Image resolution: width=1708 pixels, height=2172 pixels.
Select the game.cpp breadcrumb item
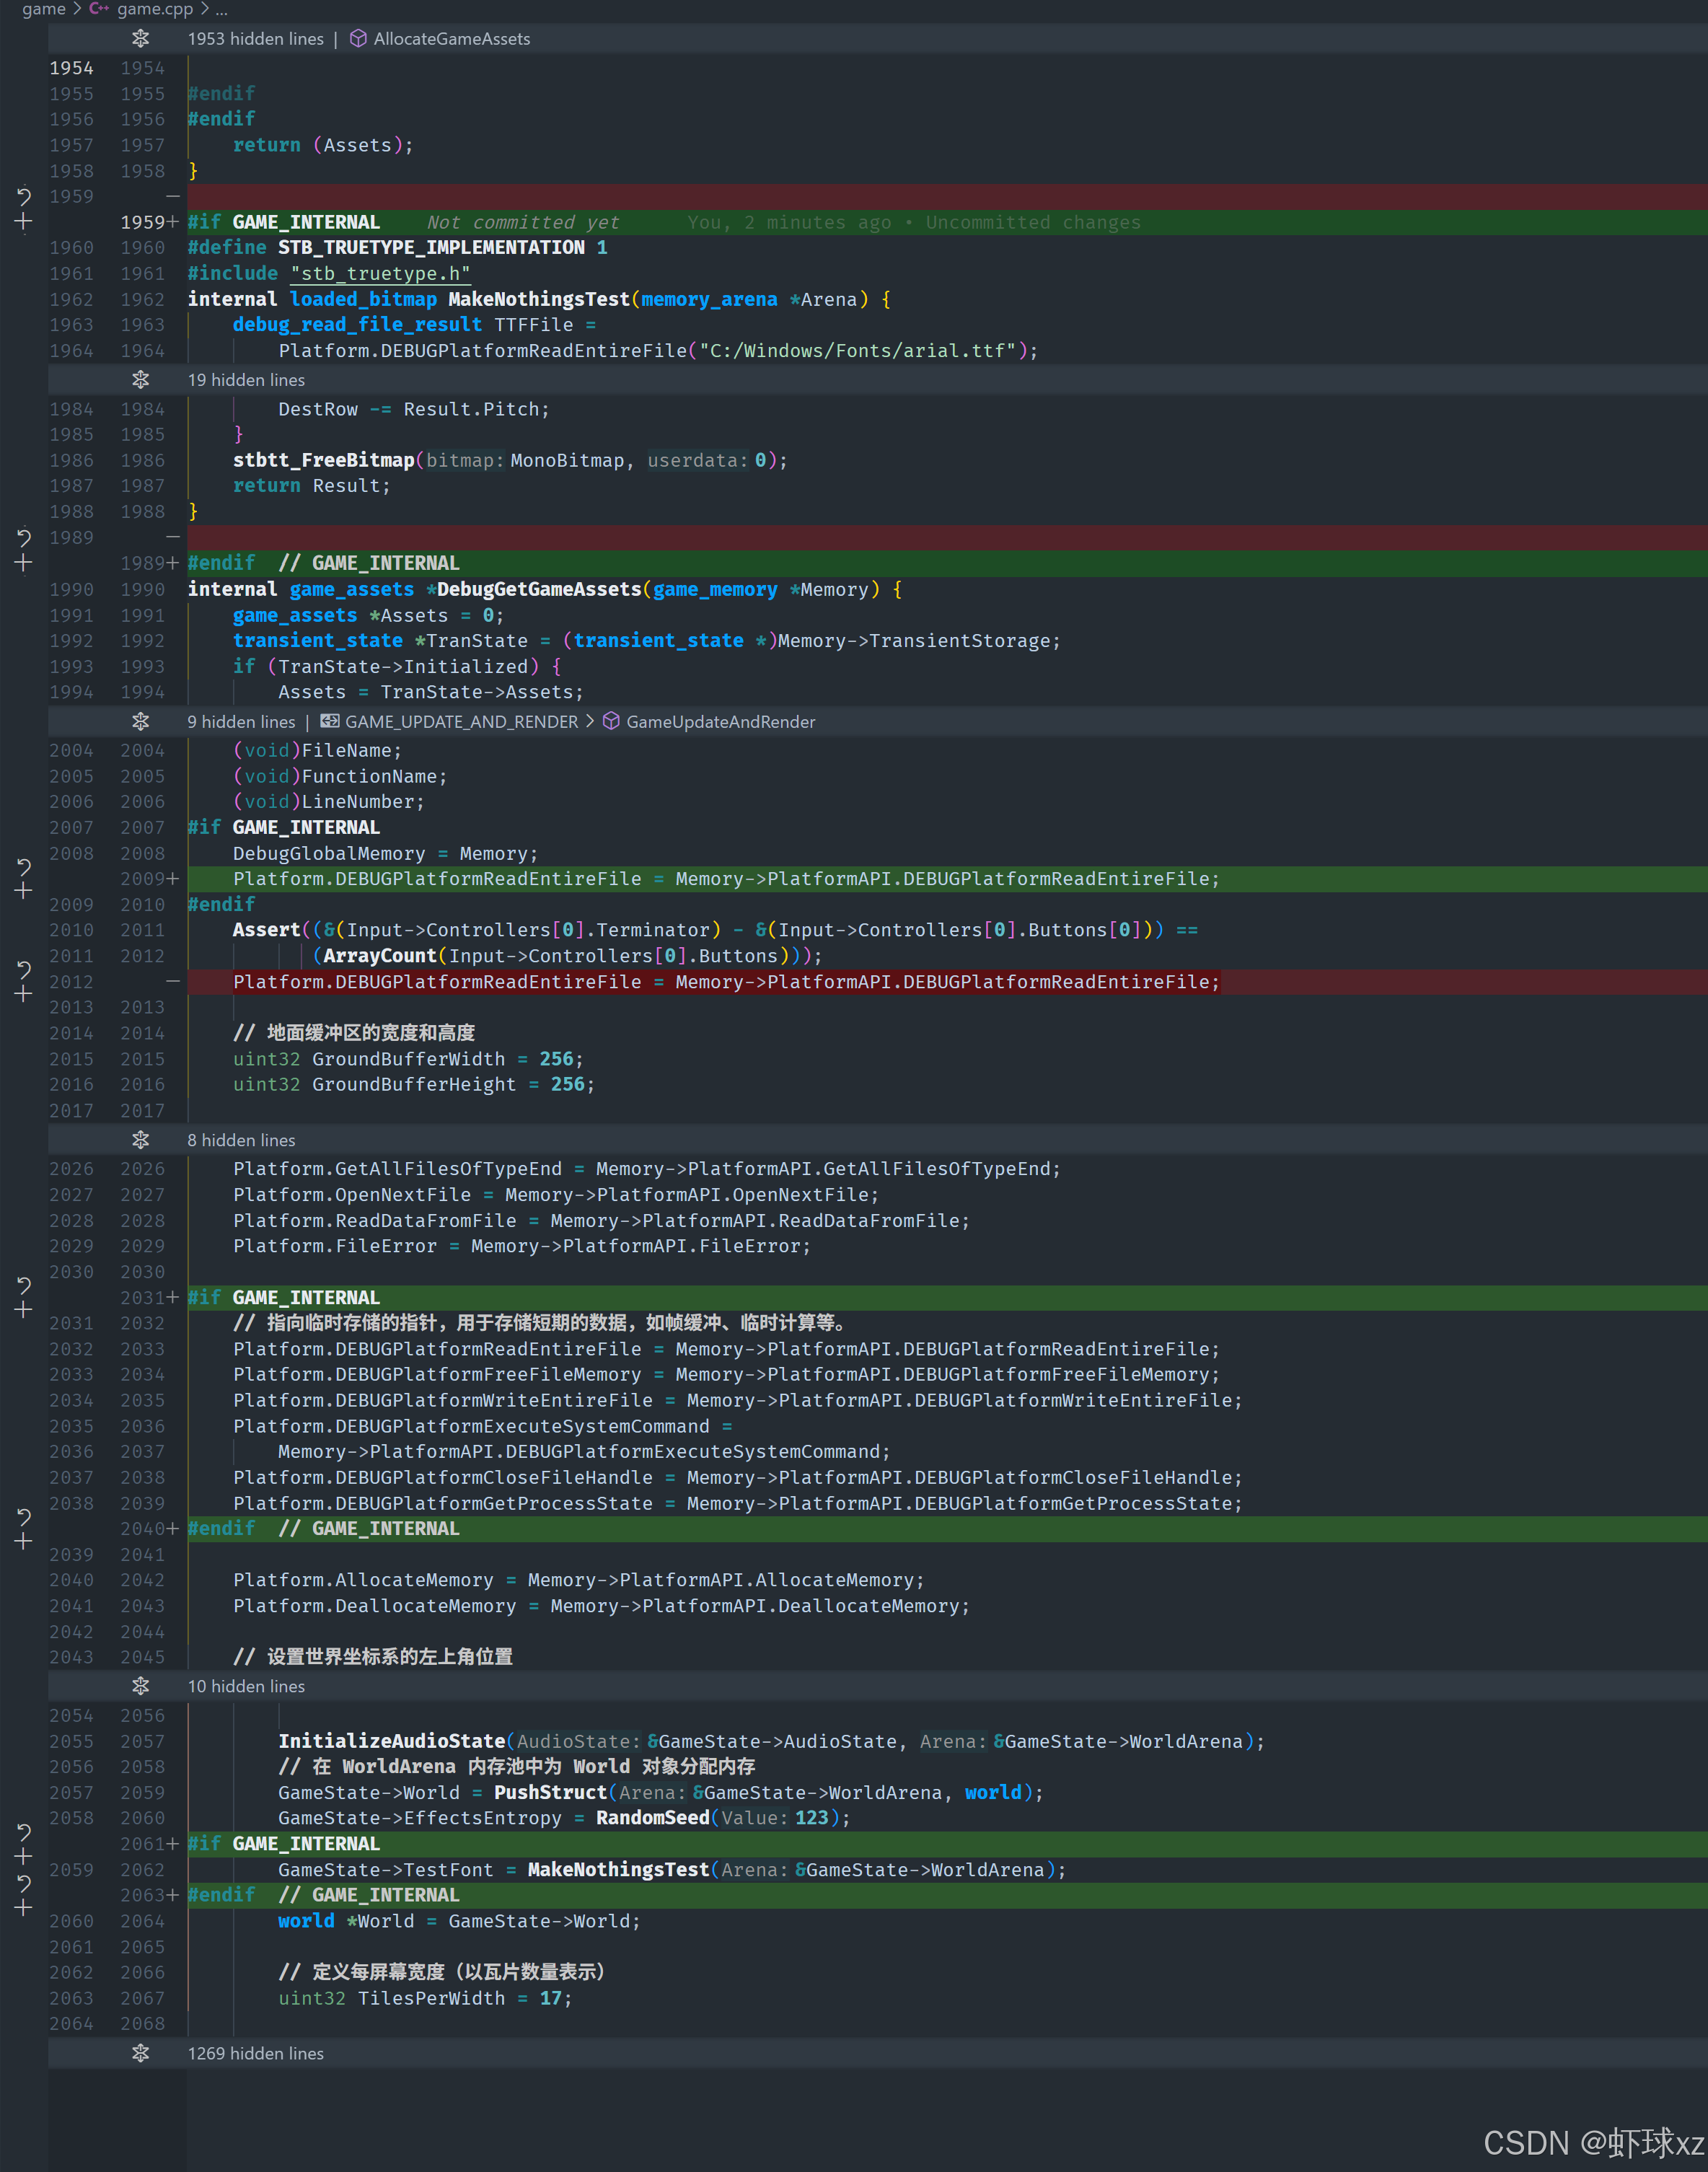155,9
